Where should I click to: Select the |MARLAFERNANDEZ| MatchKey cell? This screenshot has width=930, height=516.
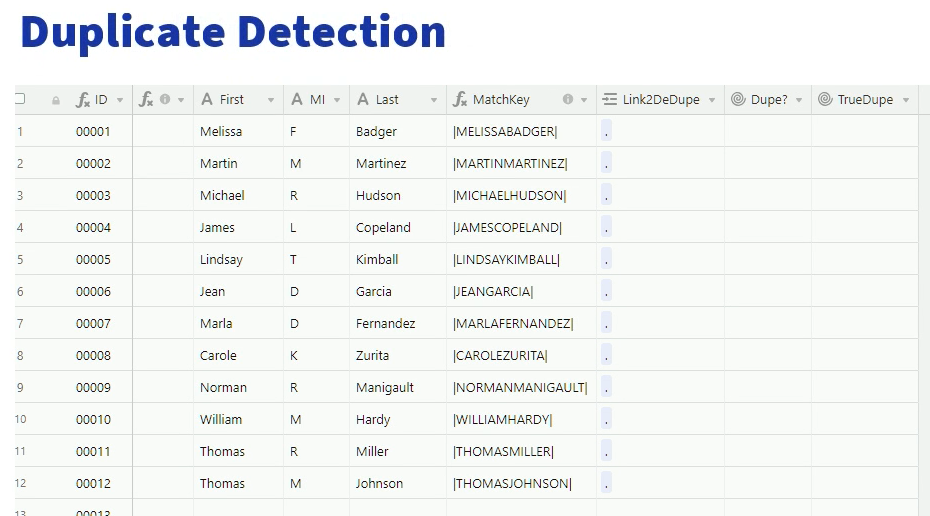(521, 323)
